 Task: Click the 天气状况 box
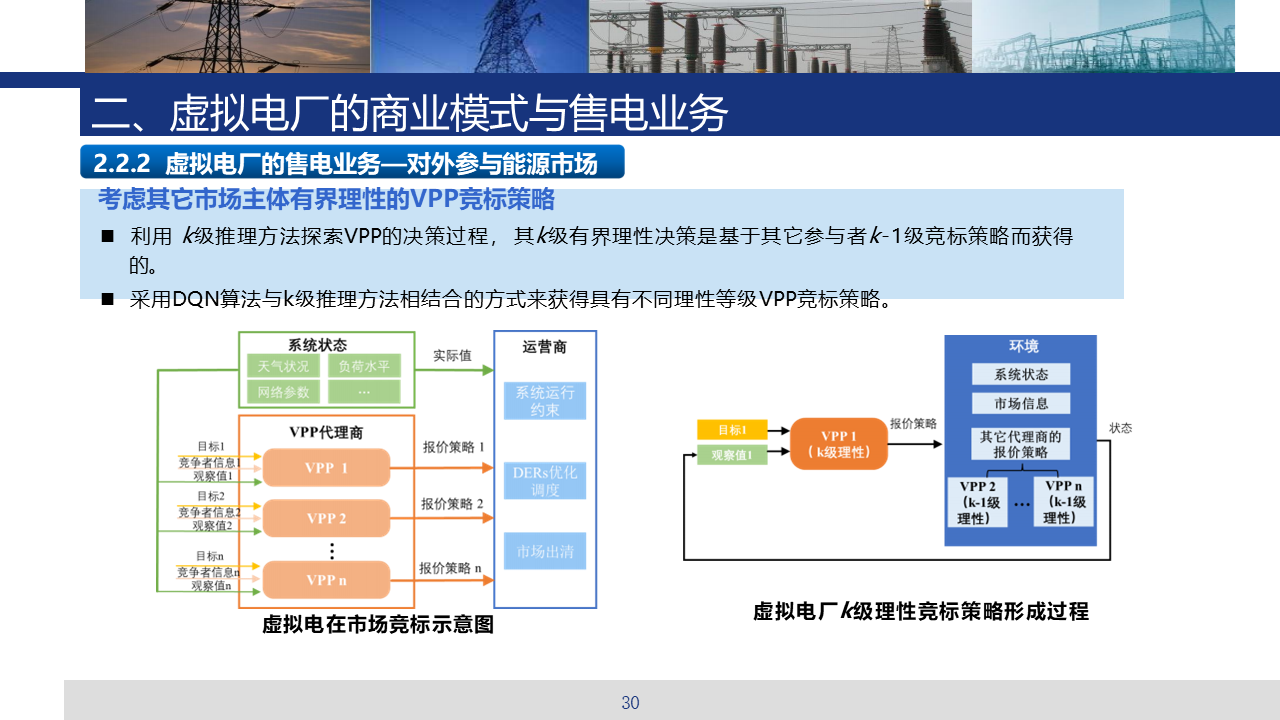tap(283, 366)
